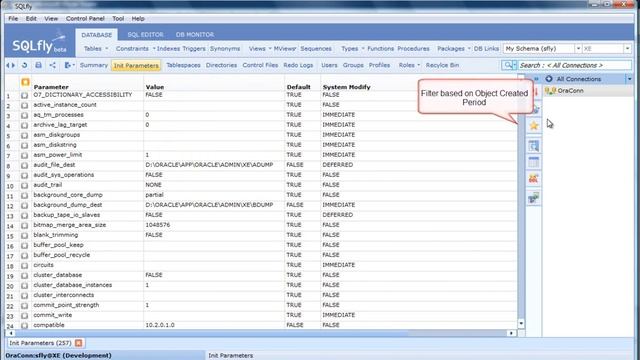Show the Sequences object list
640x360 pixels.
[316, 49]
